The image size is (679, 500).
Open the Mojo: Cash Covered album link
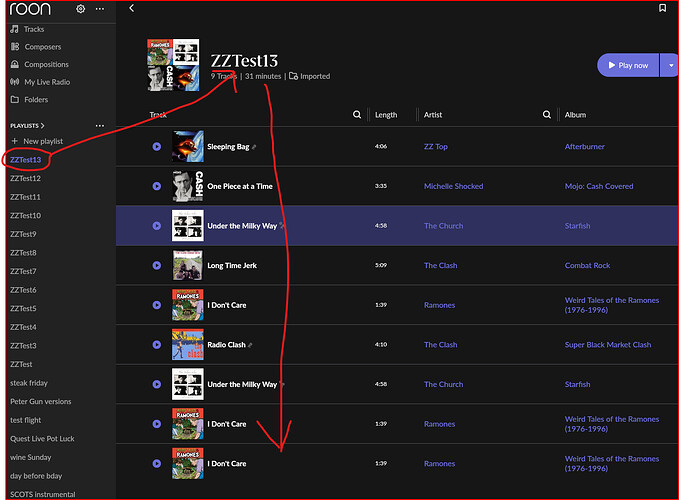pos(599,186)
